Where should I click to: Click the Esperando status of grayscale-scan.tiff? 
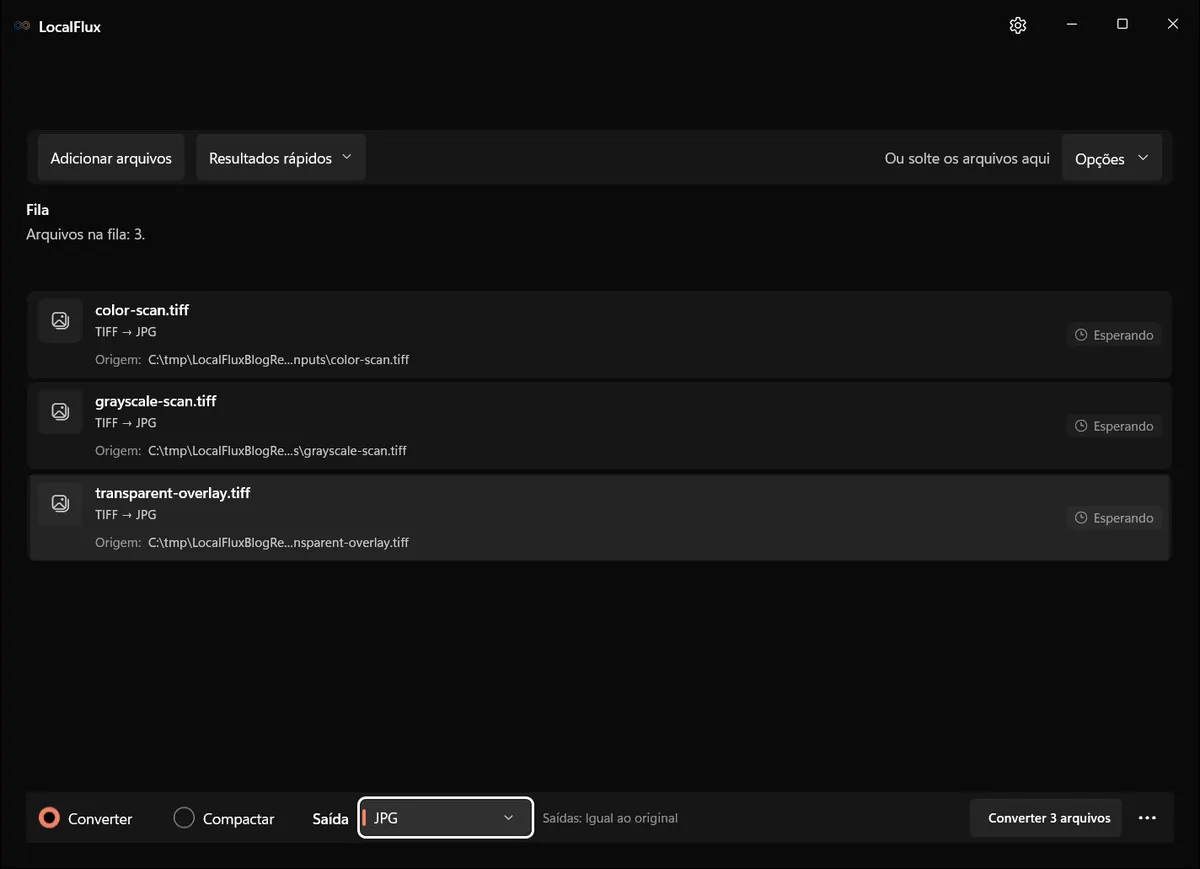click(1114, 426)
